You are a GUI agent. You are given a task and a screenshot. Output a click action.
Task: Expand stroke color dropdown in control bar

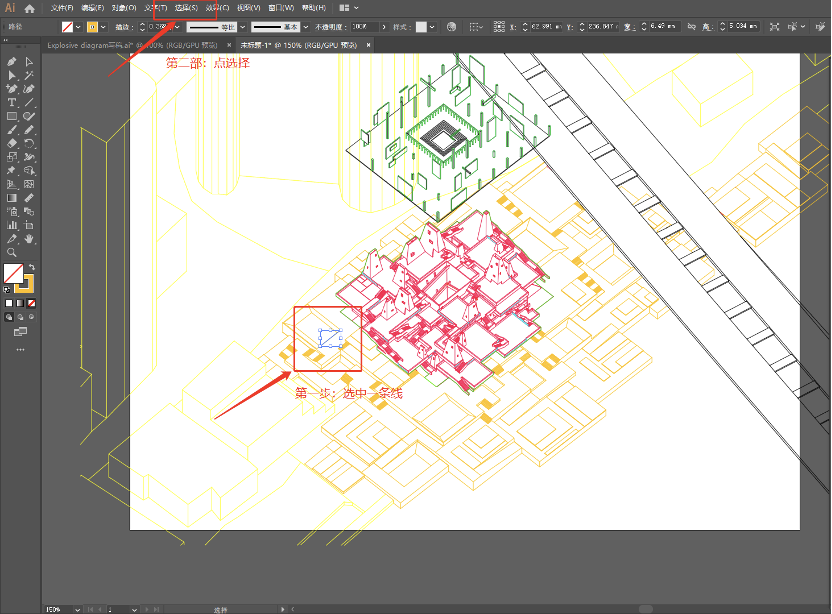coord(103,27)
